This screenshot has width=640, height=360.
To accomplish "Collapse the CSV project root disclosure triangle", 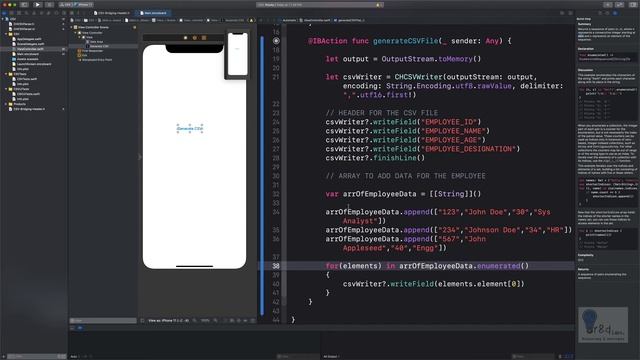I will pyautogui.click(x=2, y=19).
